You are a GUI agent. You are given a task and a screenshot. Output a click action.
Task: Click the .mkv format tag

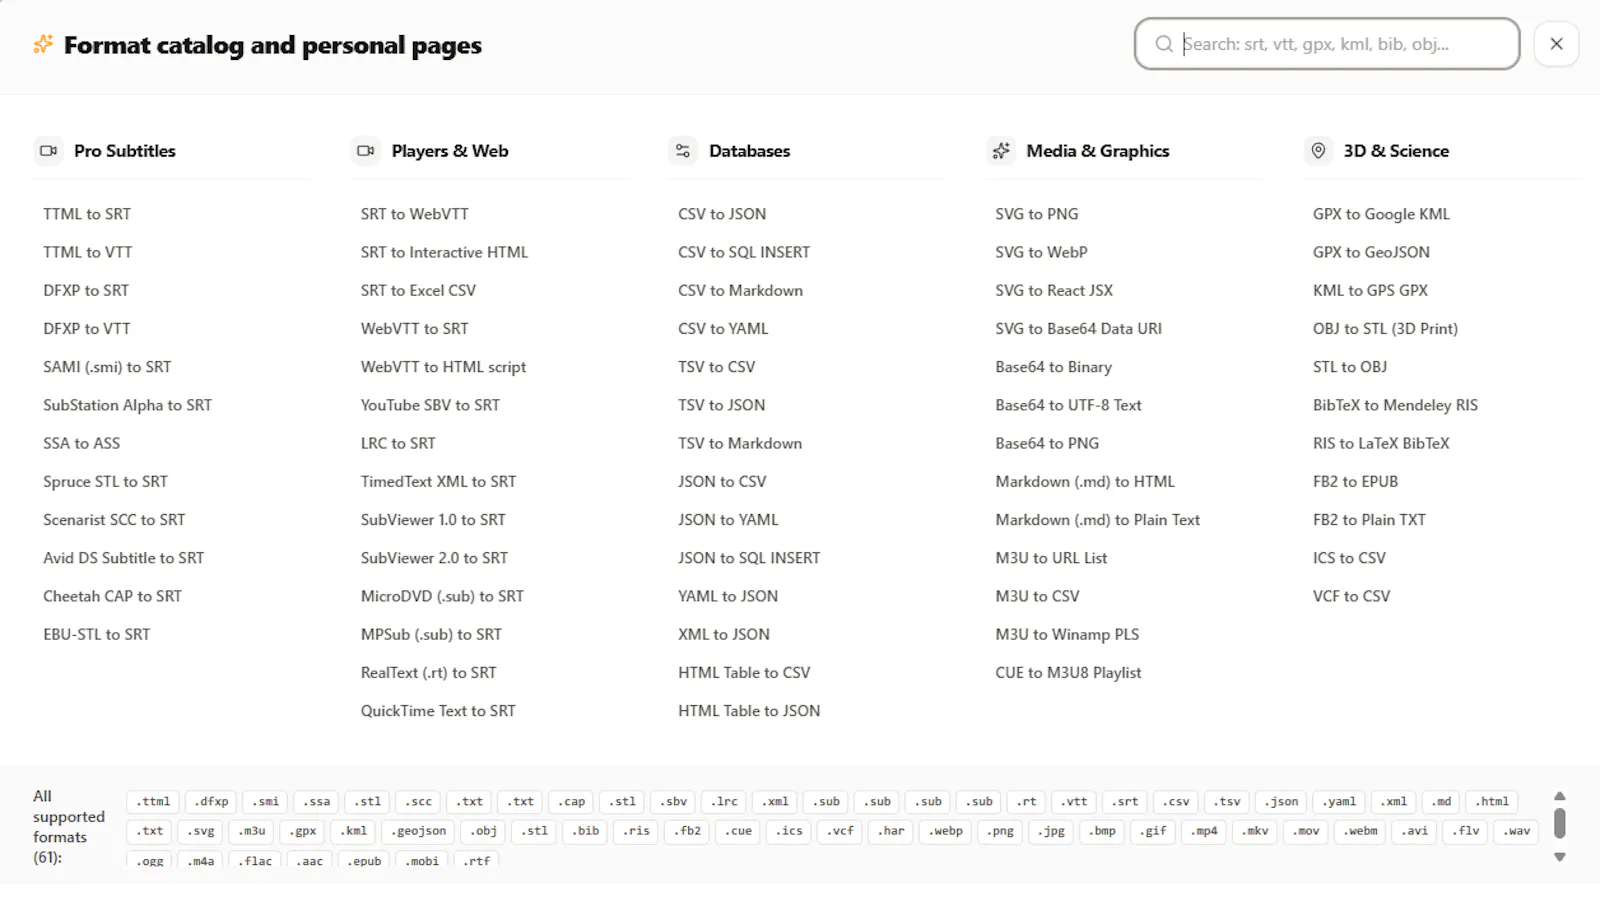[1256, 831]
